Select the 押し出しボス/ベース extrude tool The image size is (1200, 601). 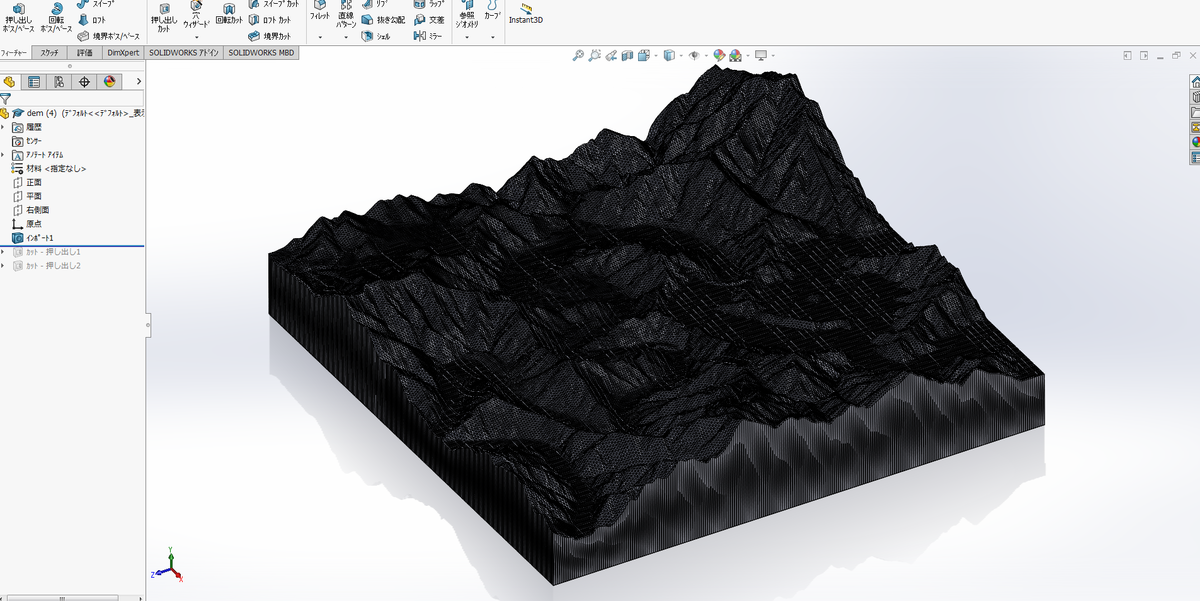pos(18,17)
